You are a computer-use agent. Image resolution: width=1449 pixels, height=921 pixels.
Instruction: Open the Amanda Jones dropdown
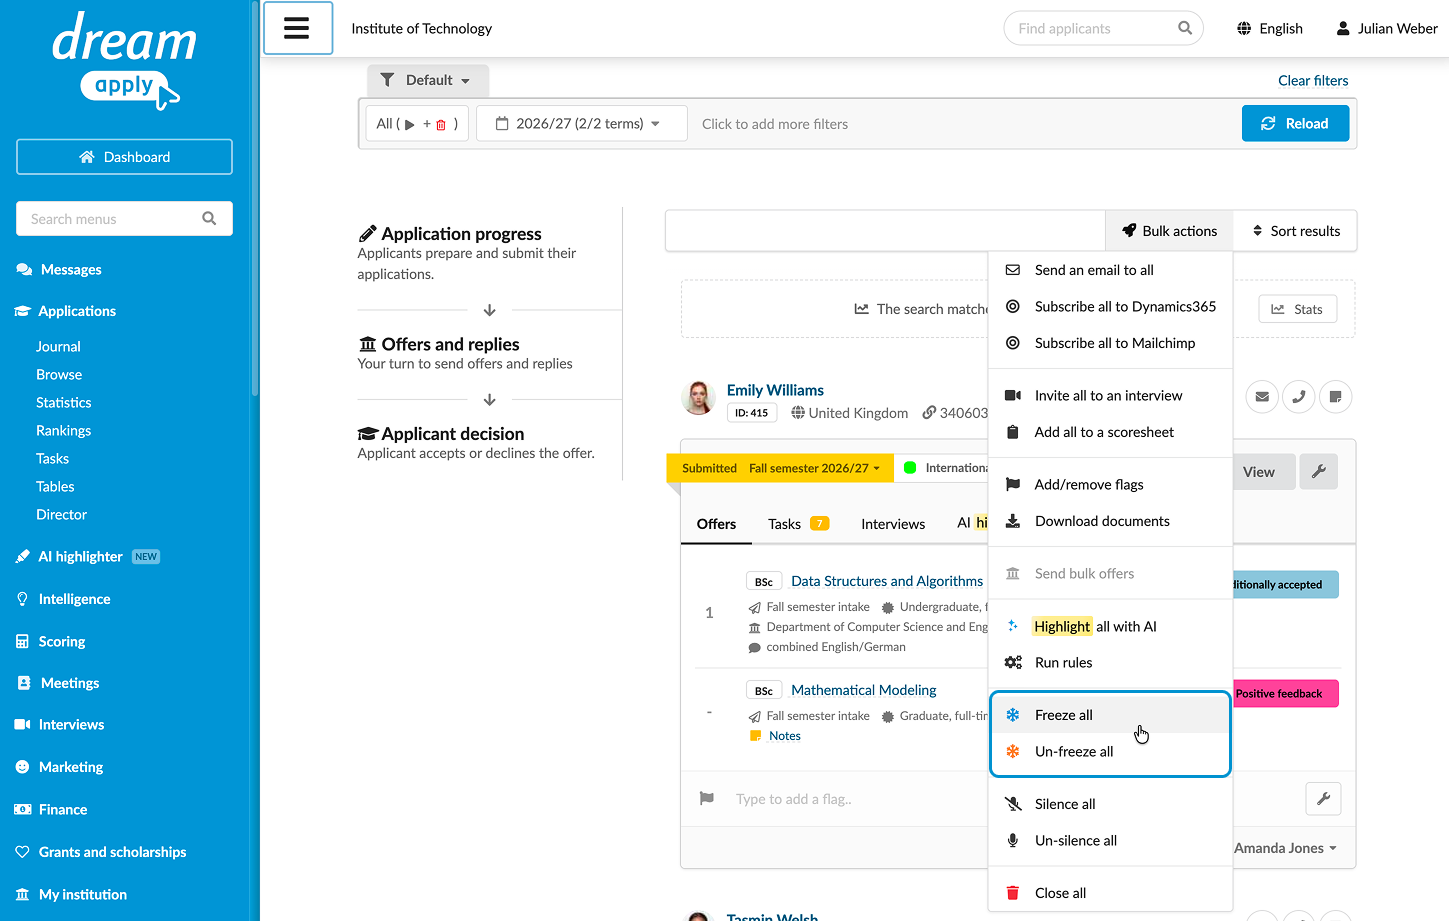[1285, 848]
